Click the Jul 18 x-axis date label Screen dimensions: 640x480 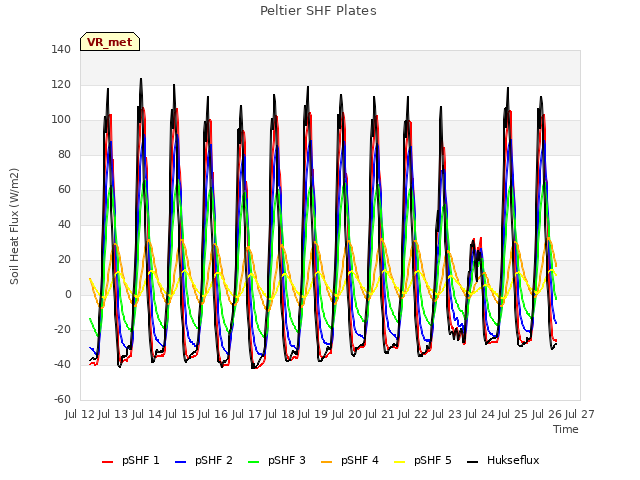click(x=280, y=414)
